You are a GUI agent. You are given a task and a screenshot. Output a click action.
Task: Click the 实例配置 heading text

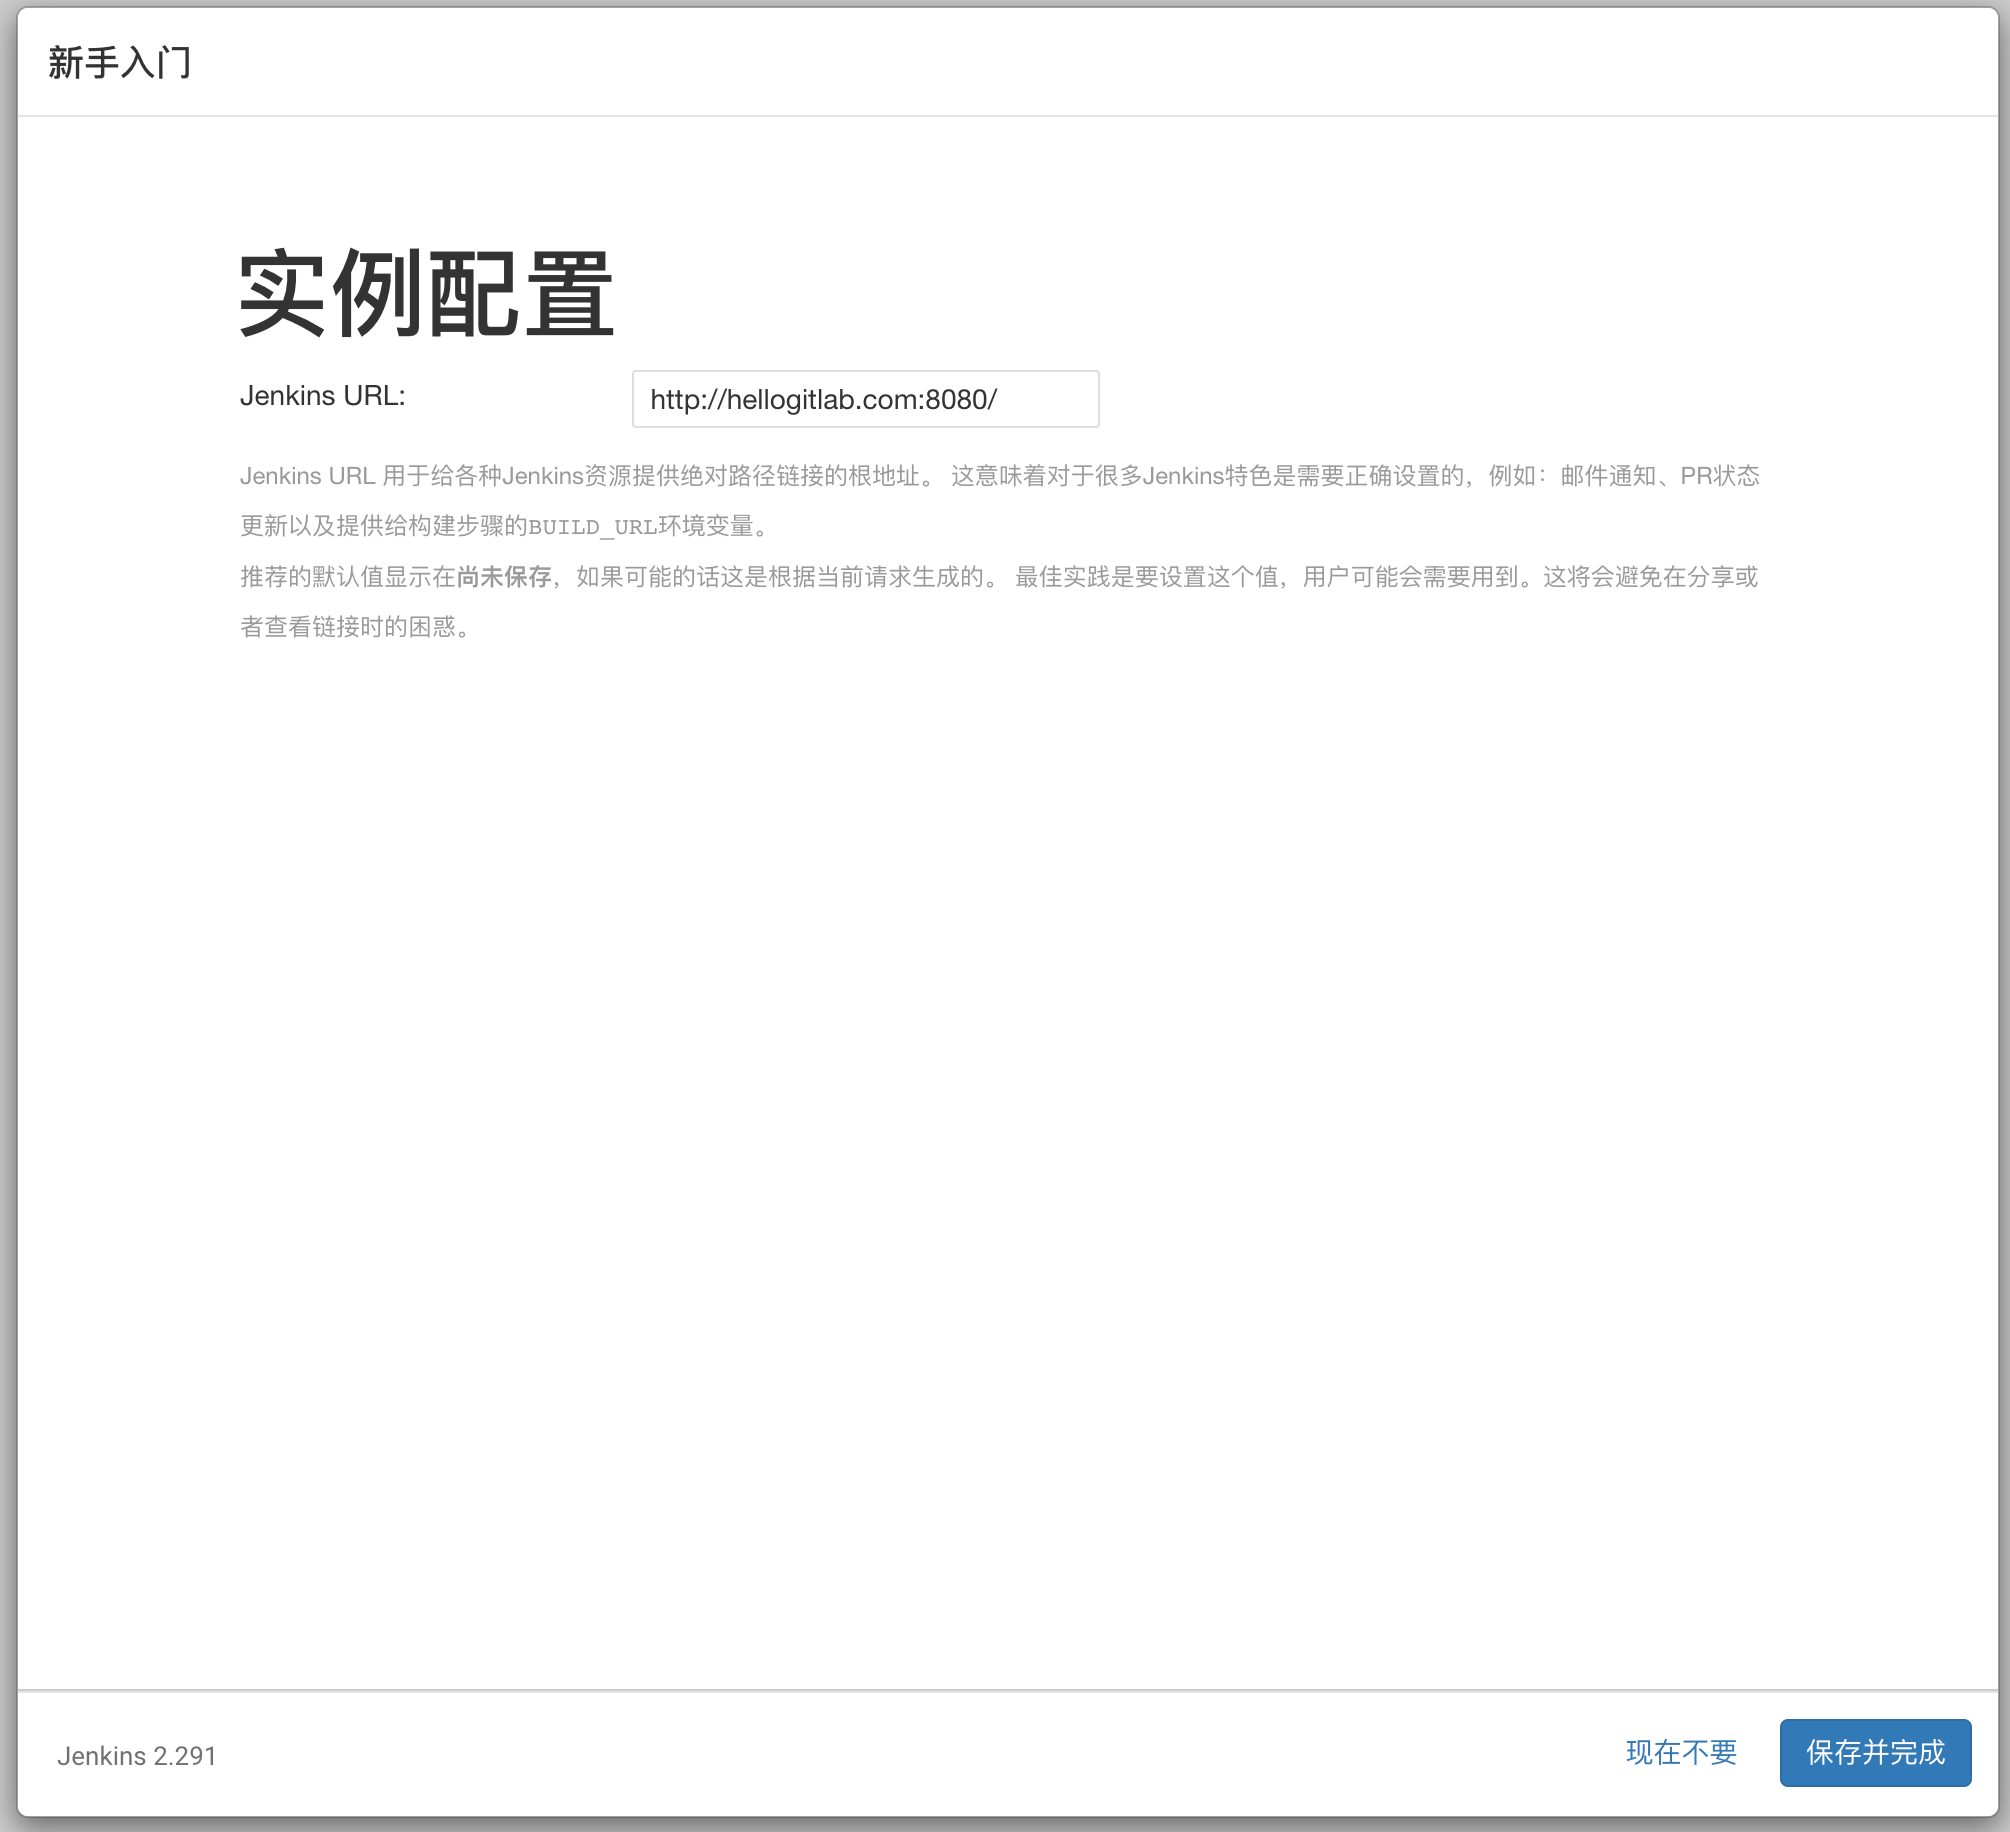[x=426, y=294]
